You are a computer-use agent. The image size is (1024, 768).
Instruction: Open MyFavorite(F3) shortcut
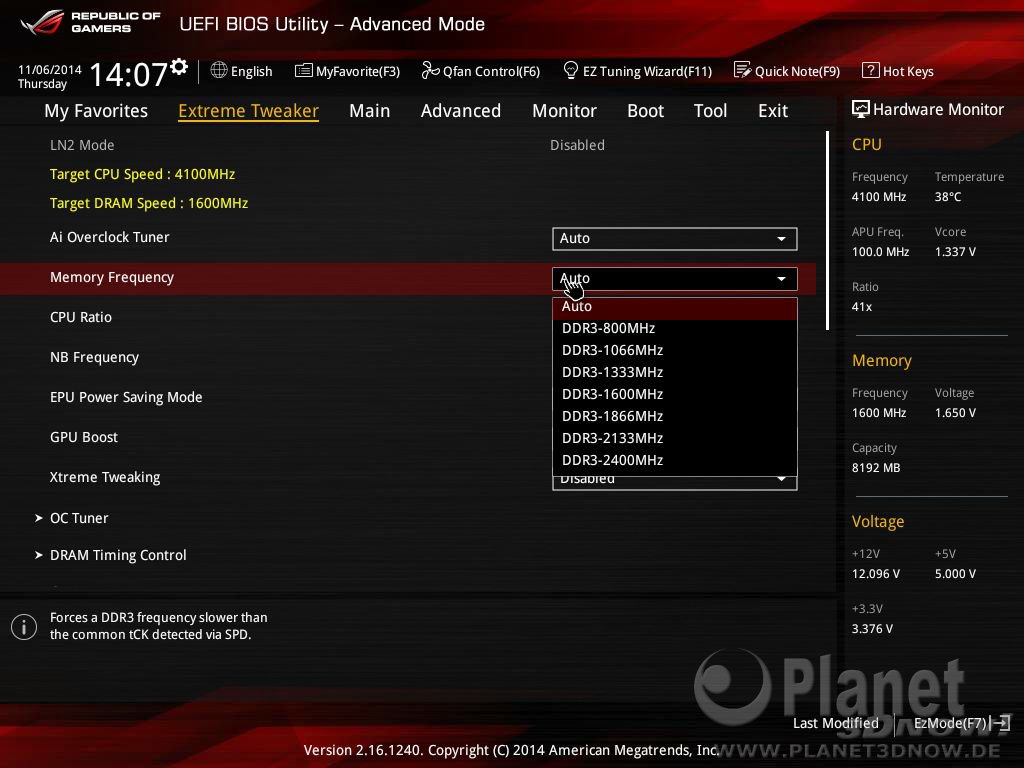pyautogui.click(x=347, y=71)
